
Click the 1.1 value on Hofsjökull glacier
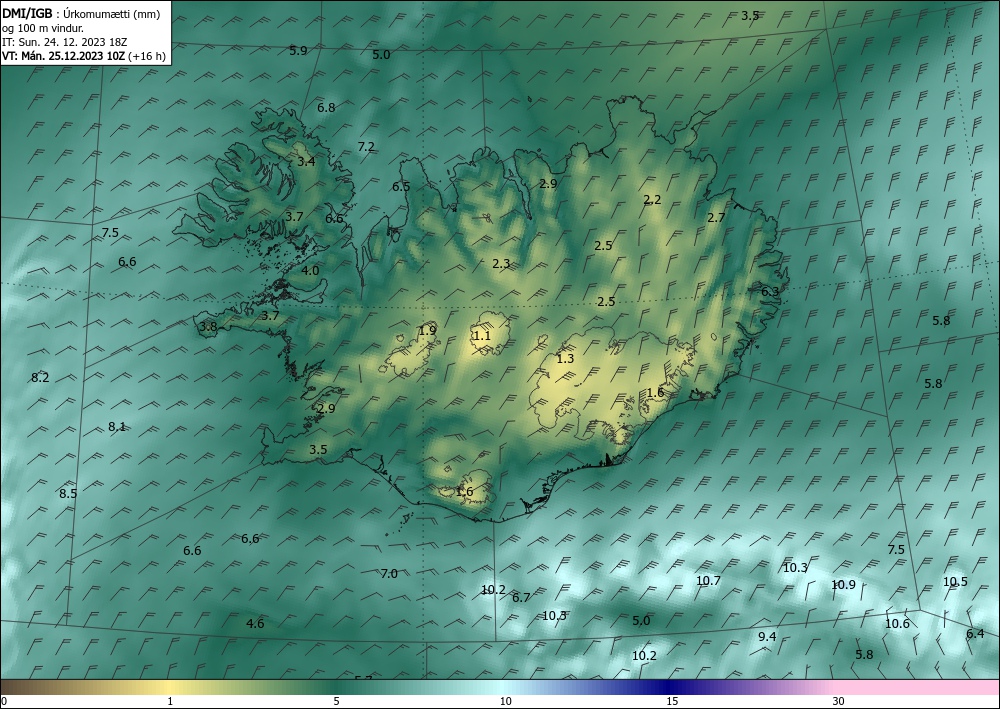(x=482, y=336)
